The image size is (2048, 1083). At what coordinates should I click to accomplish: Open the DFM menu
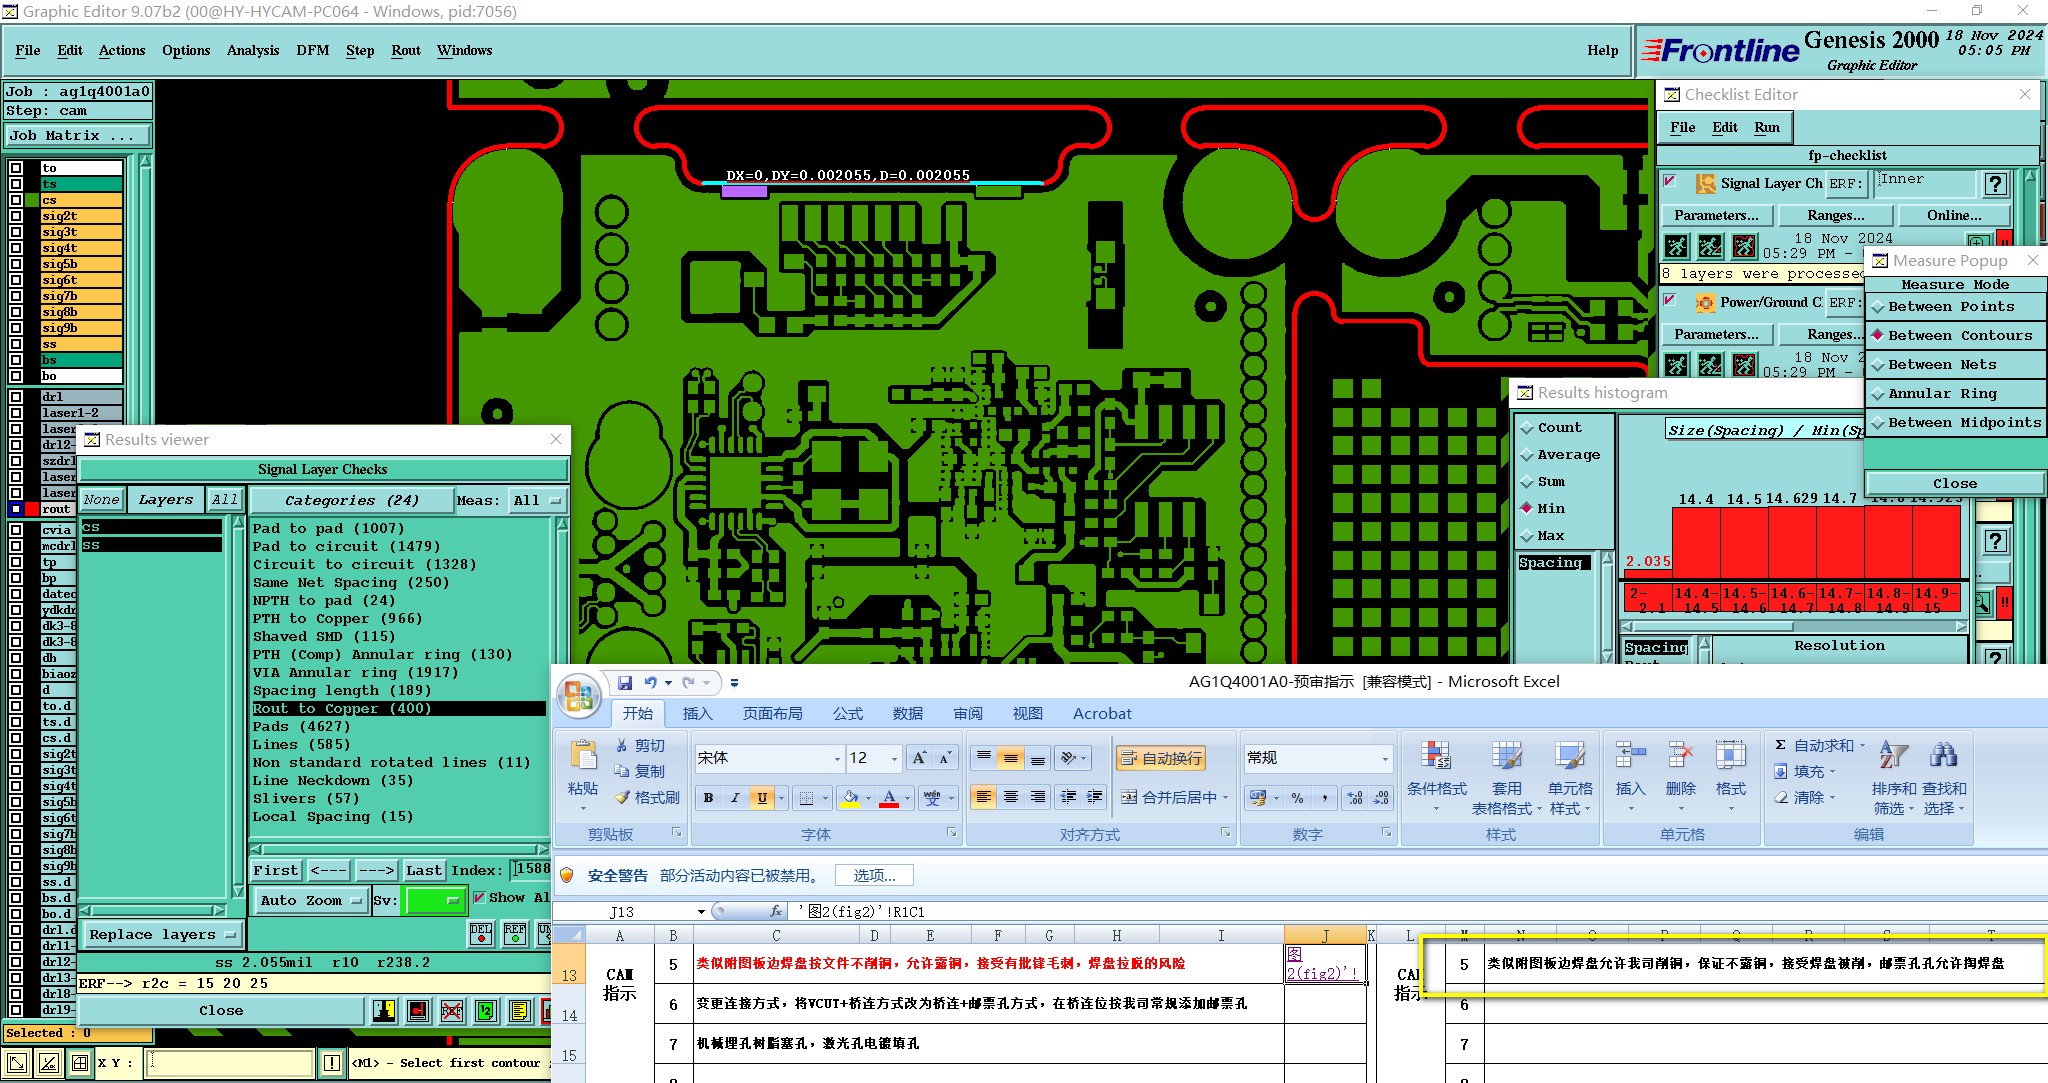pos(312,50)
